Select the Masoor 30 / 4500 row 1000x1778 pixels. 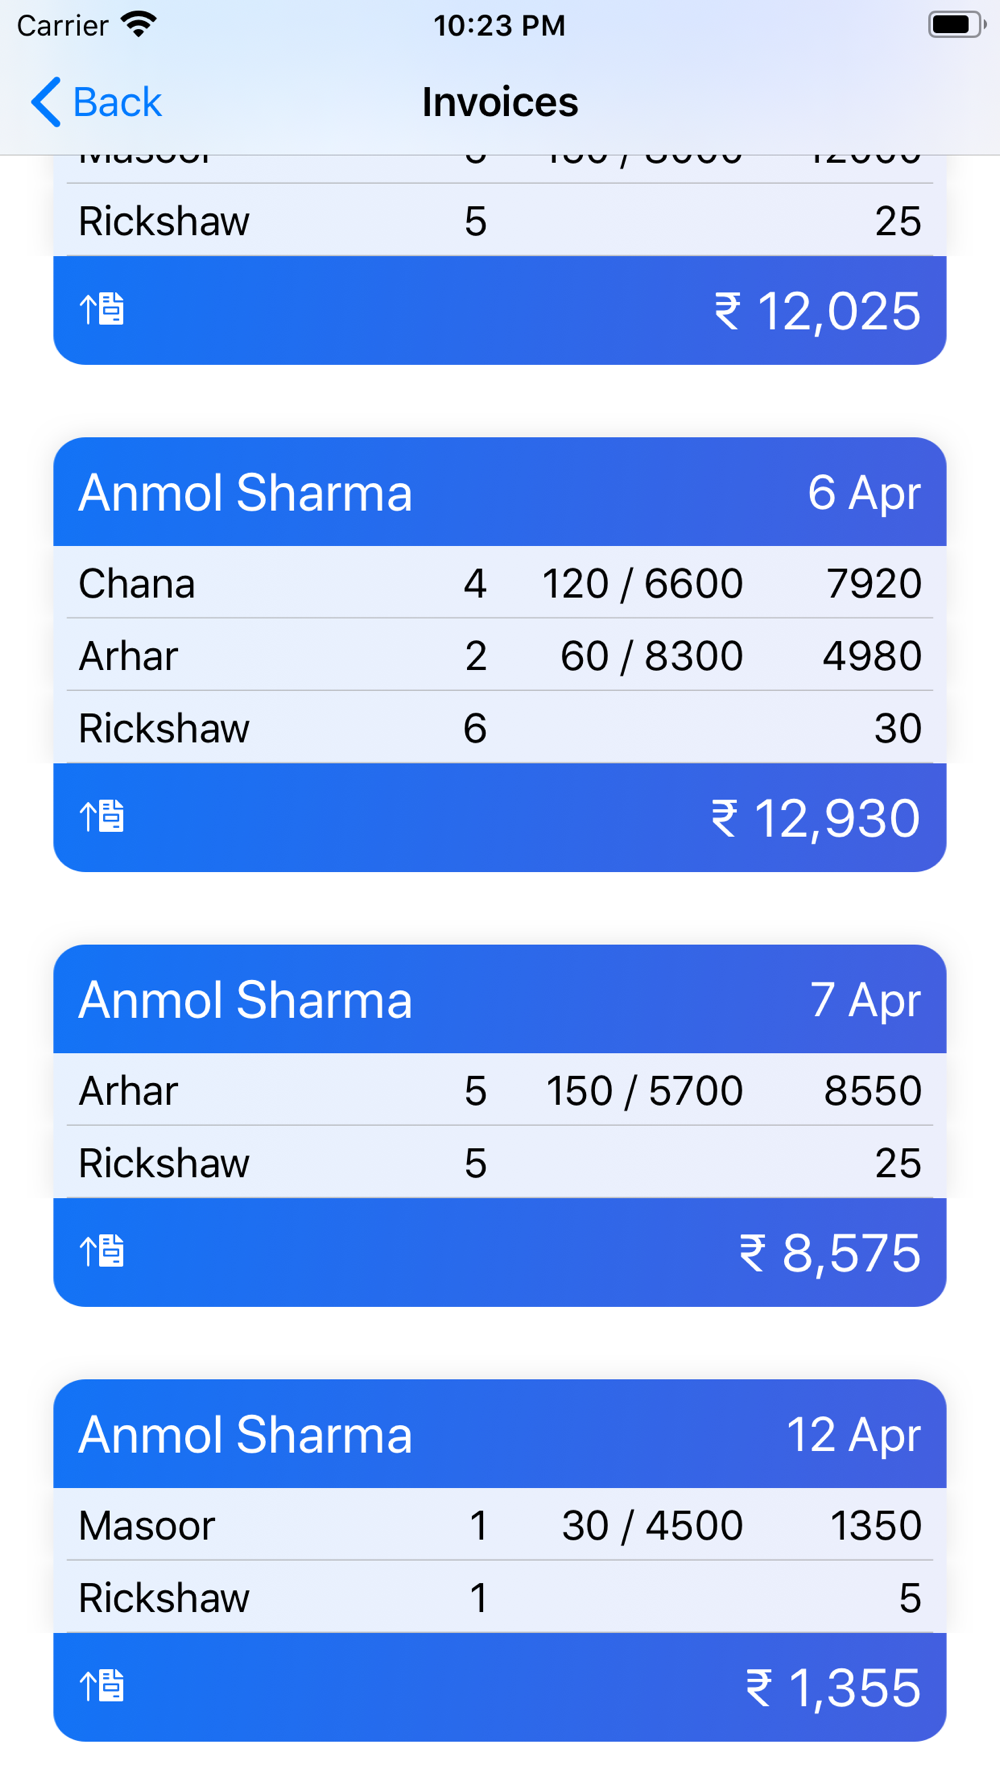coord(500,1525)
